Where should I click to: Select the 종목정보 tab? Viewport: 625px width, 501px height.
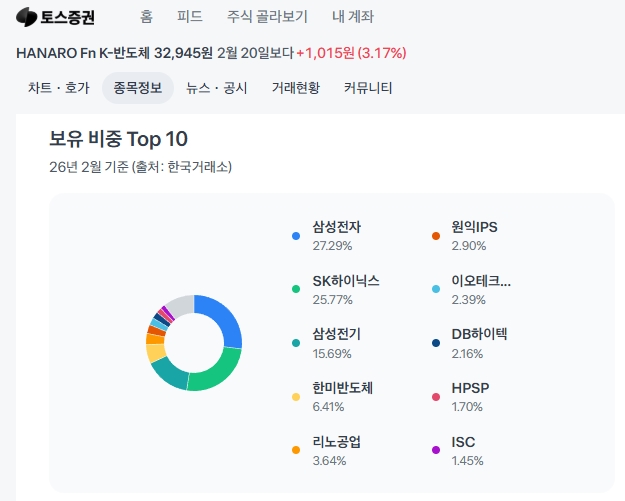tap(138, 88)
